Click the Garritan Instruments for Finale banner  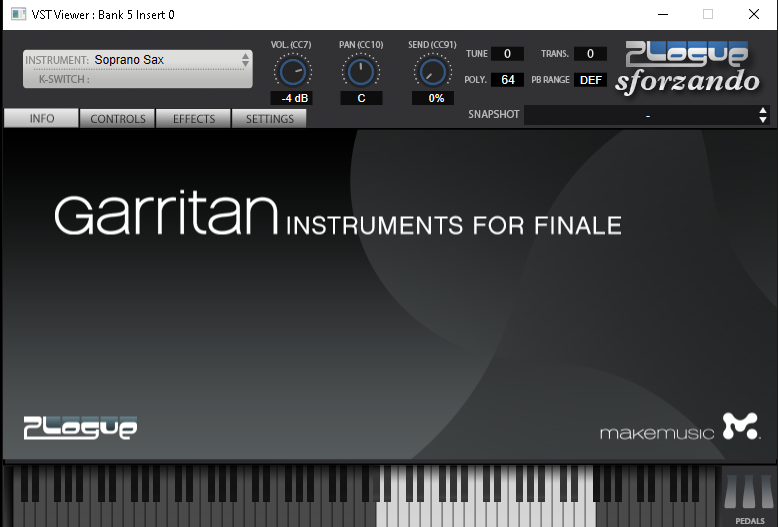(337, 215)
